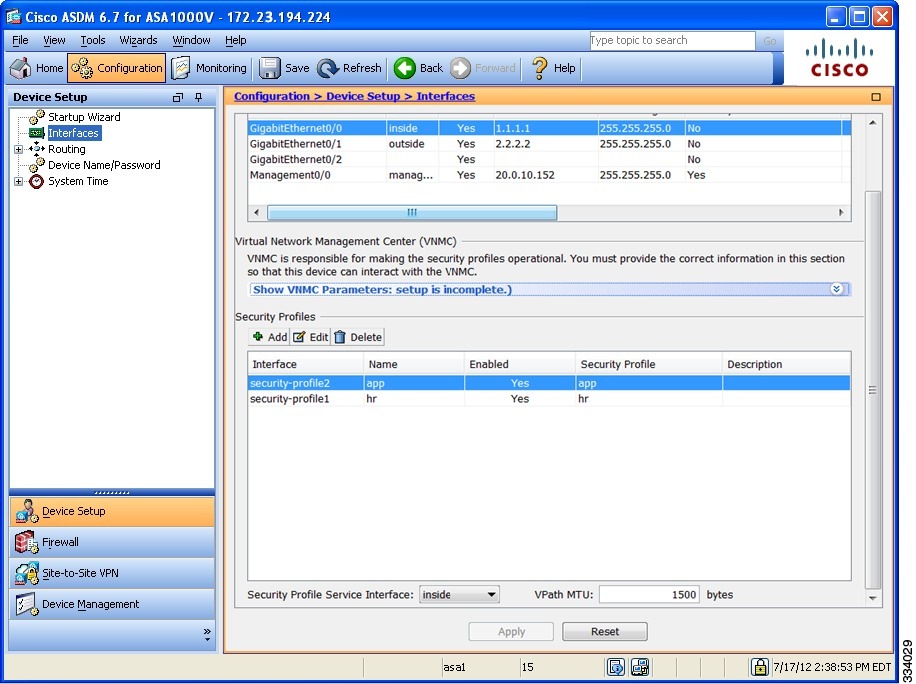The width and height of the screenshot is (916, 684).
Task: Open Device Setup section in sidebar
Action: (112, 512)
